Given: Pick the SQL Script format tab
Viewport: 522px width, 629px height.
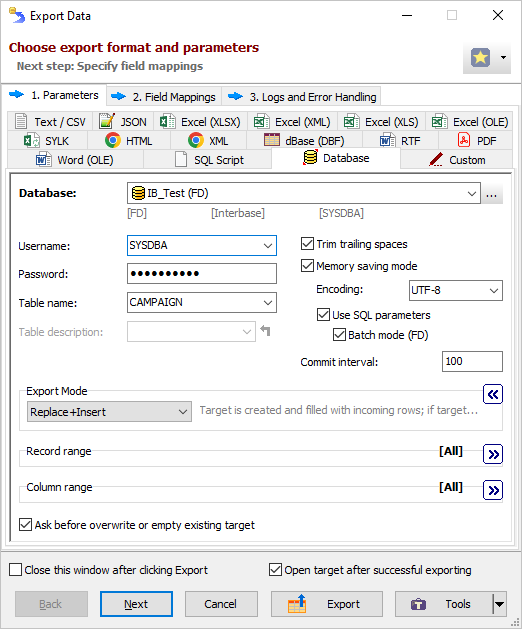Looking at the screenshot, I should click(209, 160).
